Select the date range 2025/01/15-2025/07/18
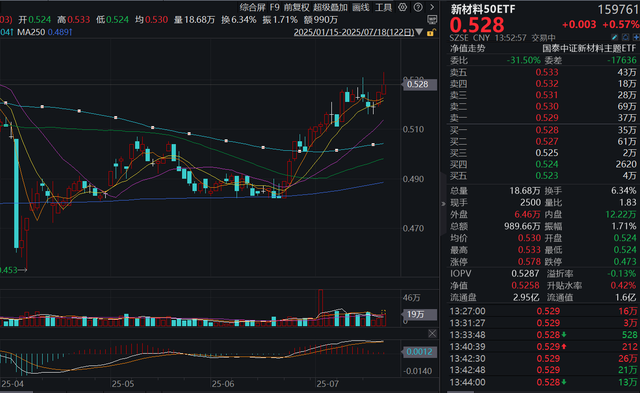The image size is (640, 393). point(354,32)
